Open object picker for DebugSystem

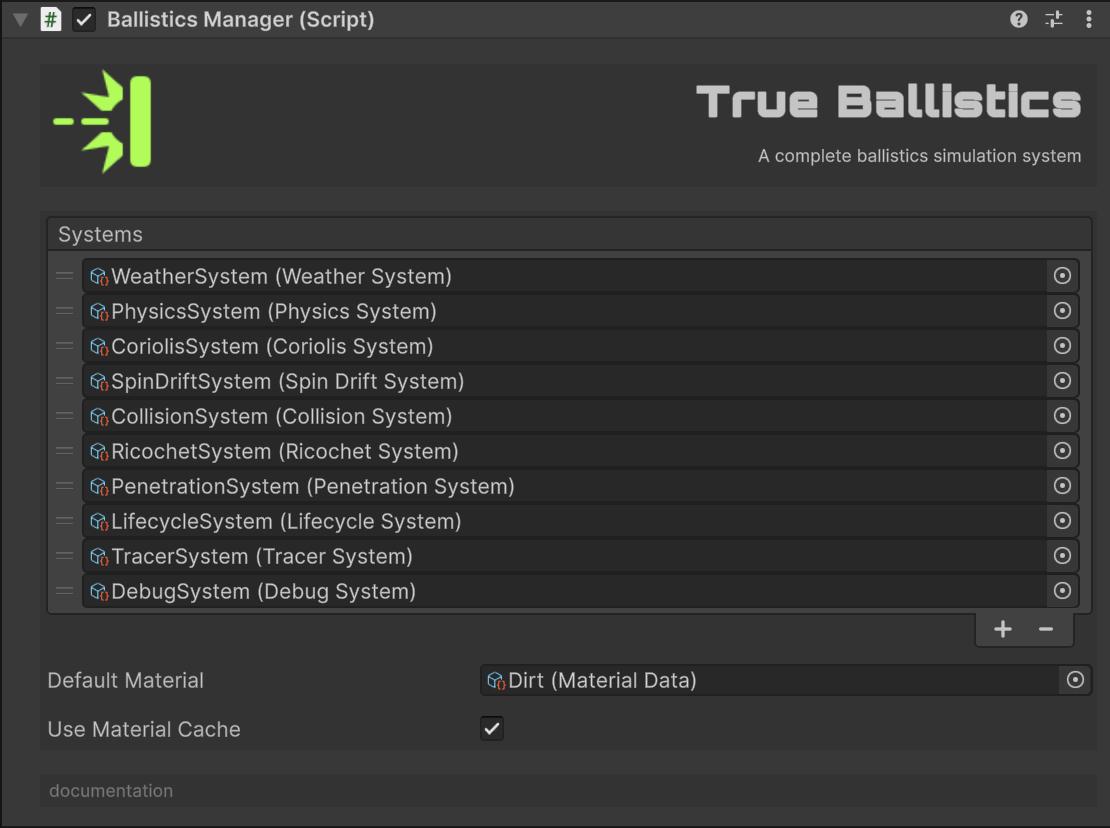(1062, 591)
